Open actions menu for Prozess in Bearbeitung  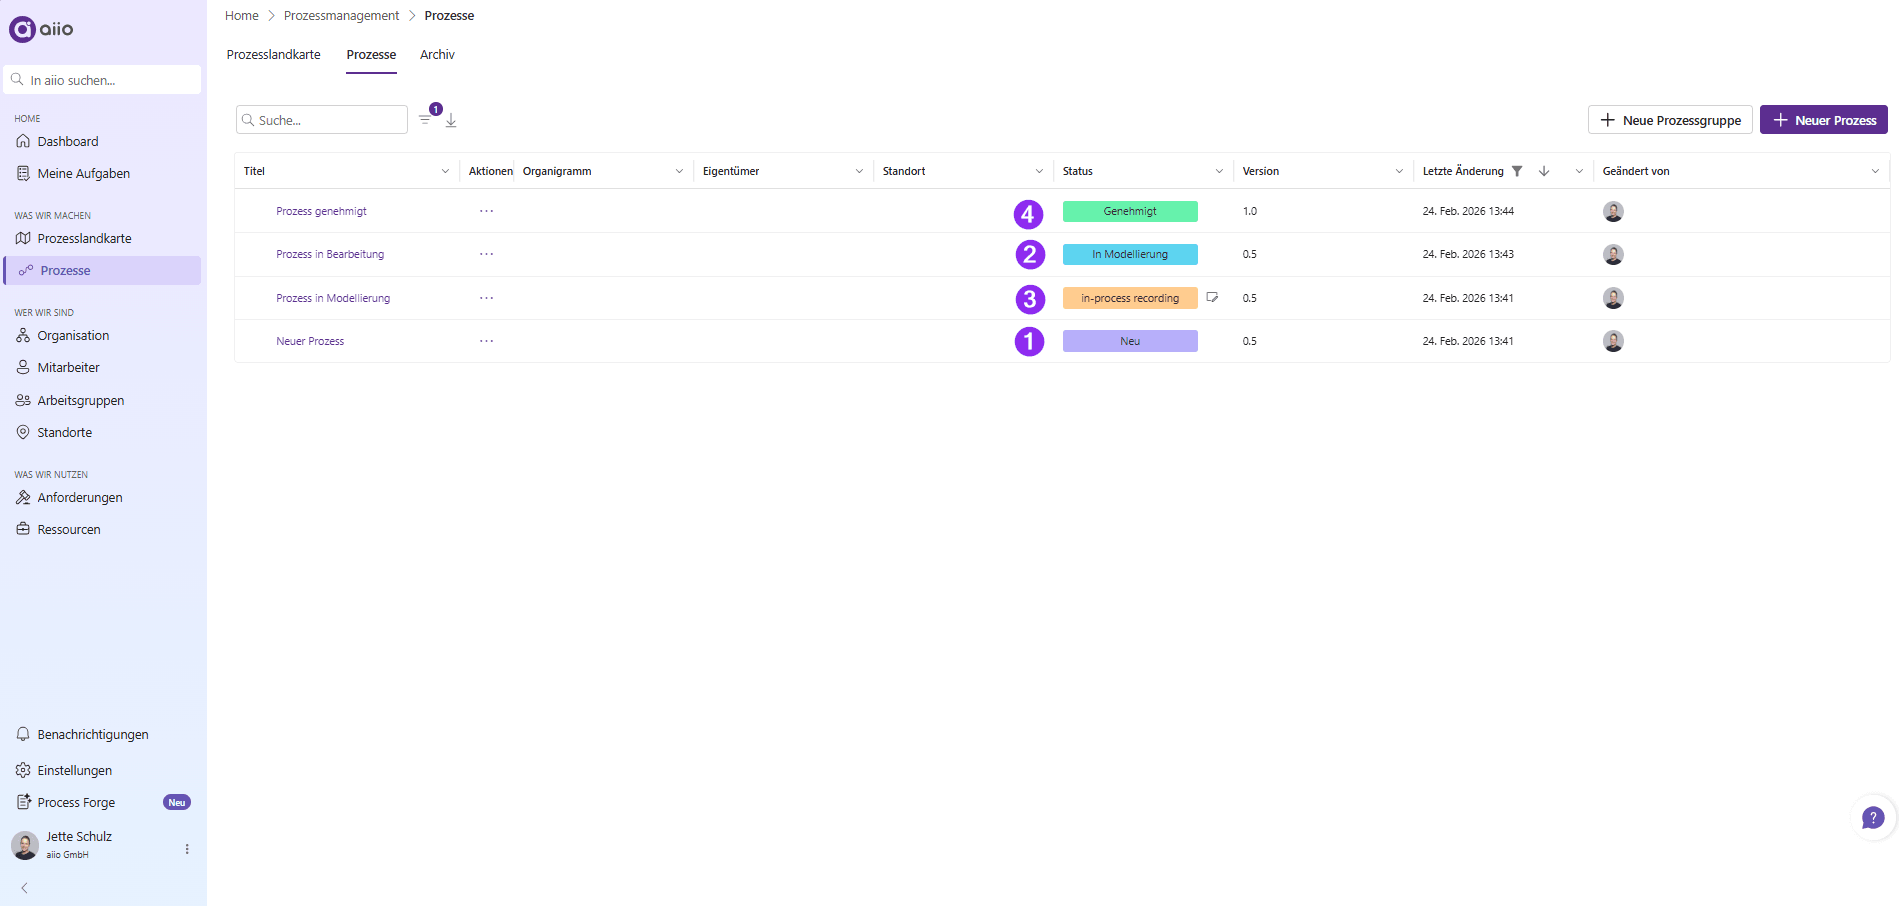click(x=486, y=254)
